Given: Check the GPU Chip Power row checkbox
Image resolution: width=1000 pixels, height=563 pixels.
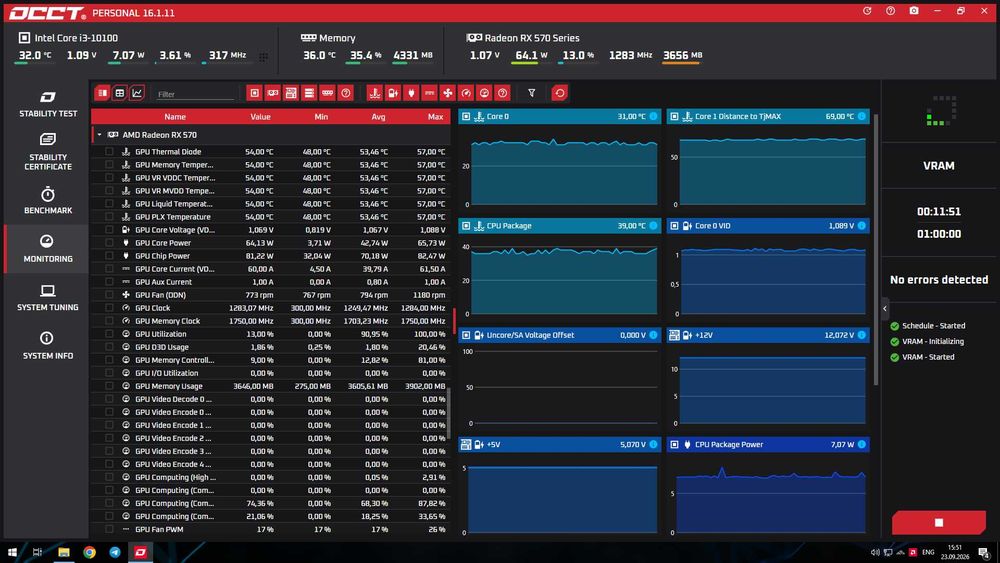Looking at the screenshot, I should click(109, 256).
